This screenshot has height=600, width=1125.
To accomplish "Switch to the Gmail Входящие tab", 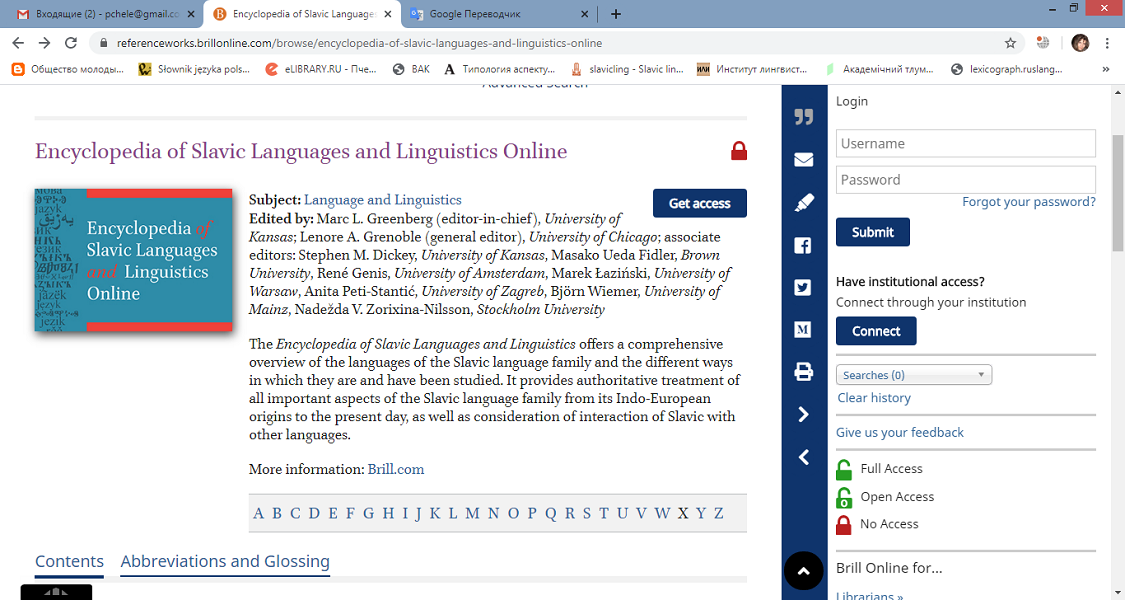I will click(105, 14).
